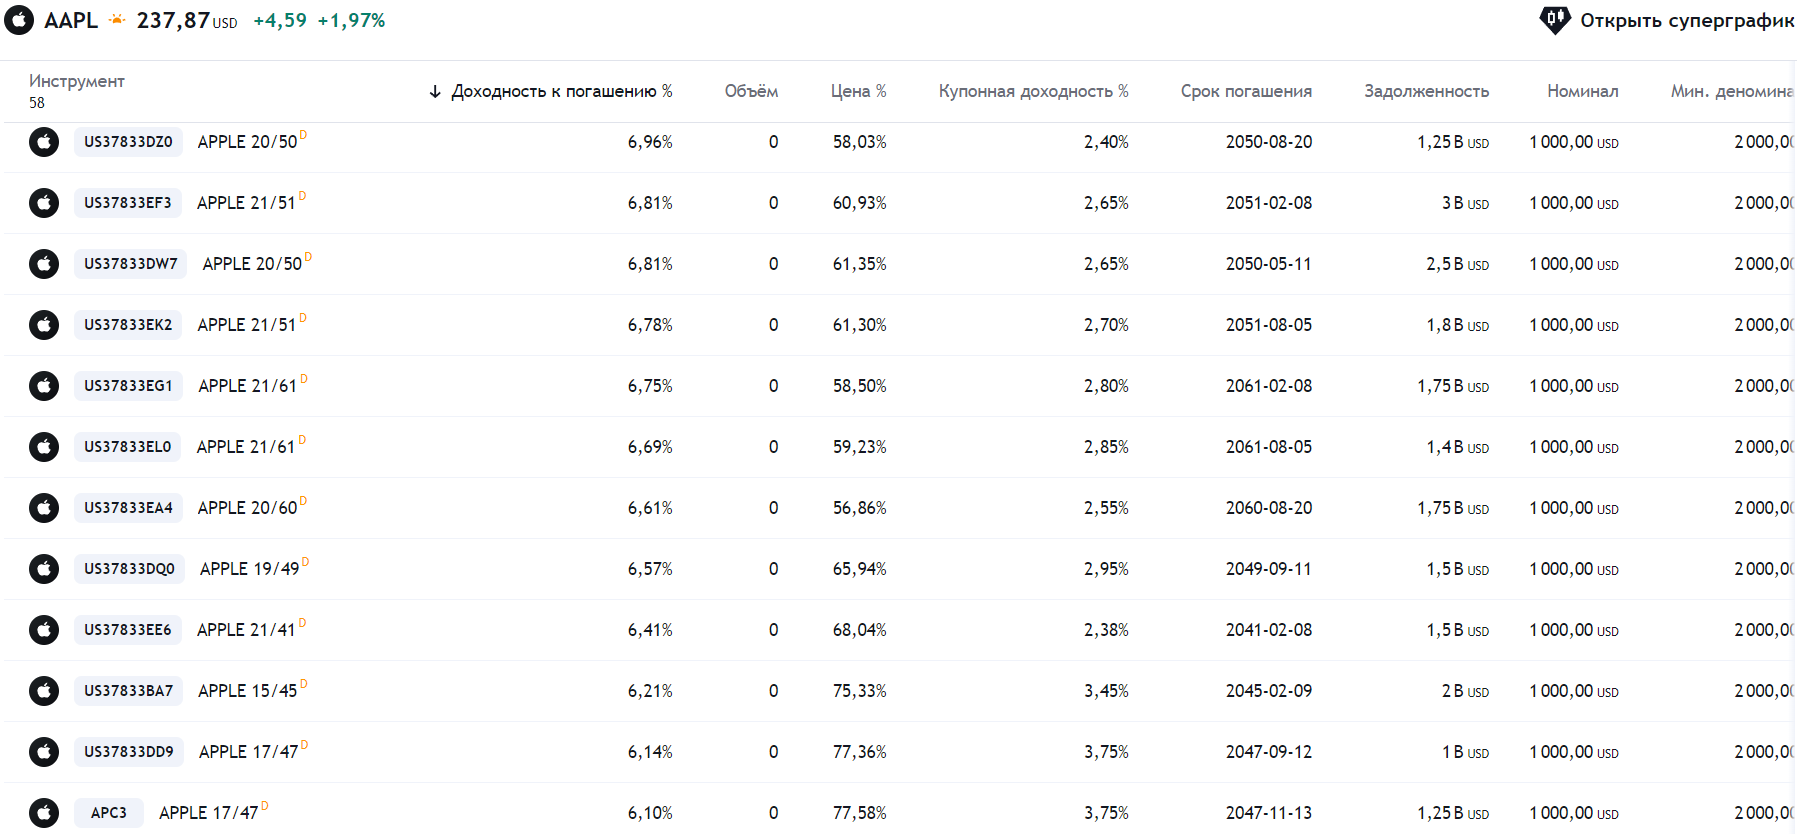1797x834 pixels.
Task: Click the Apple logo next to AAPL ticker
Action: click(x=19, y=20)
